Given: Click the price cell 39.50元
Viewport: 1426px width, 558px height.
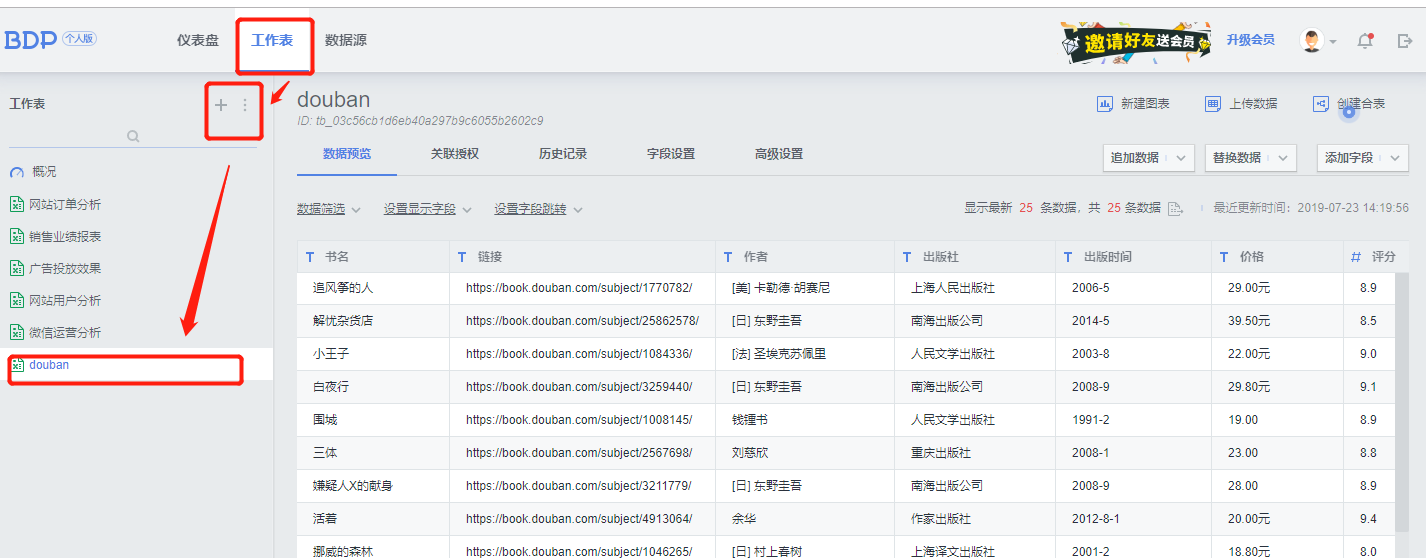Looking at the screenshot, I should click(1249, 321).
